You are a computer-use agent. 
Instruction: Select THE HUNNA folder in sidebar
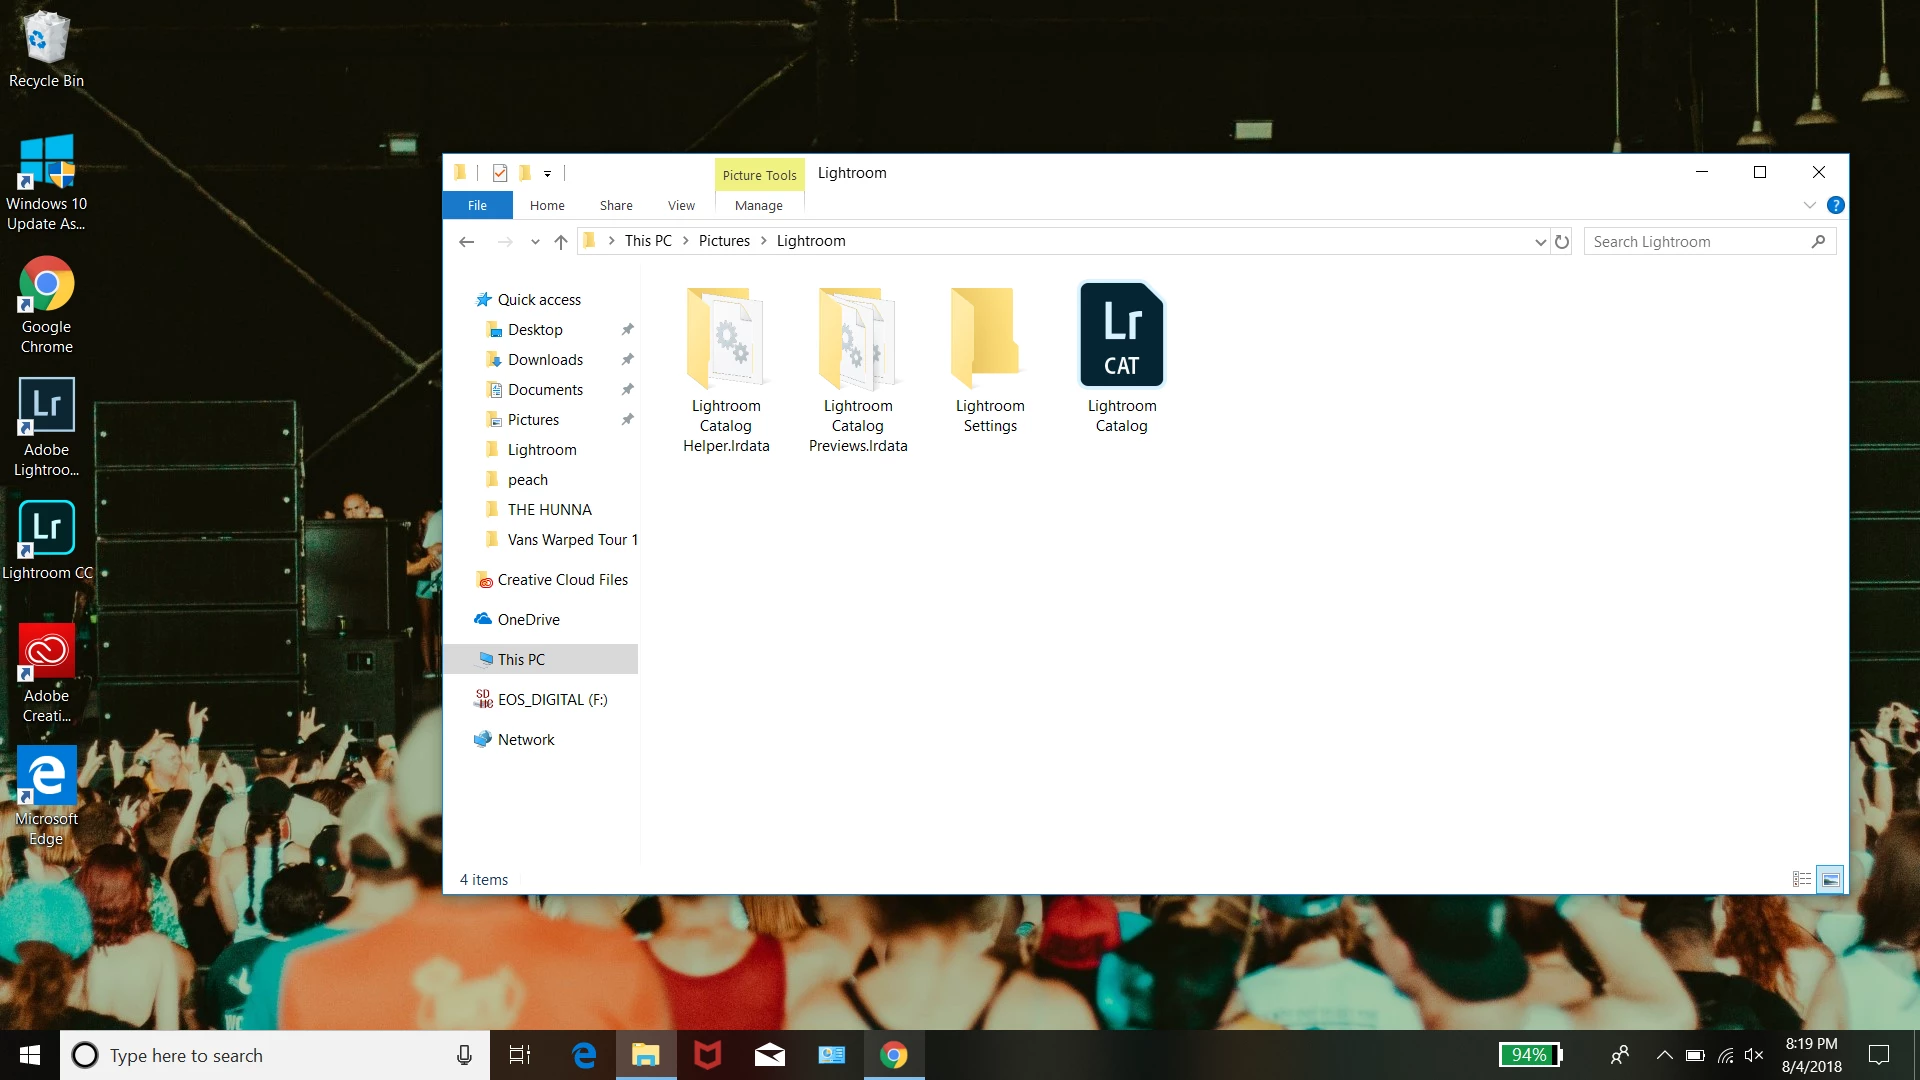coord(549,510)
